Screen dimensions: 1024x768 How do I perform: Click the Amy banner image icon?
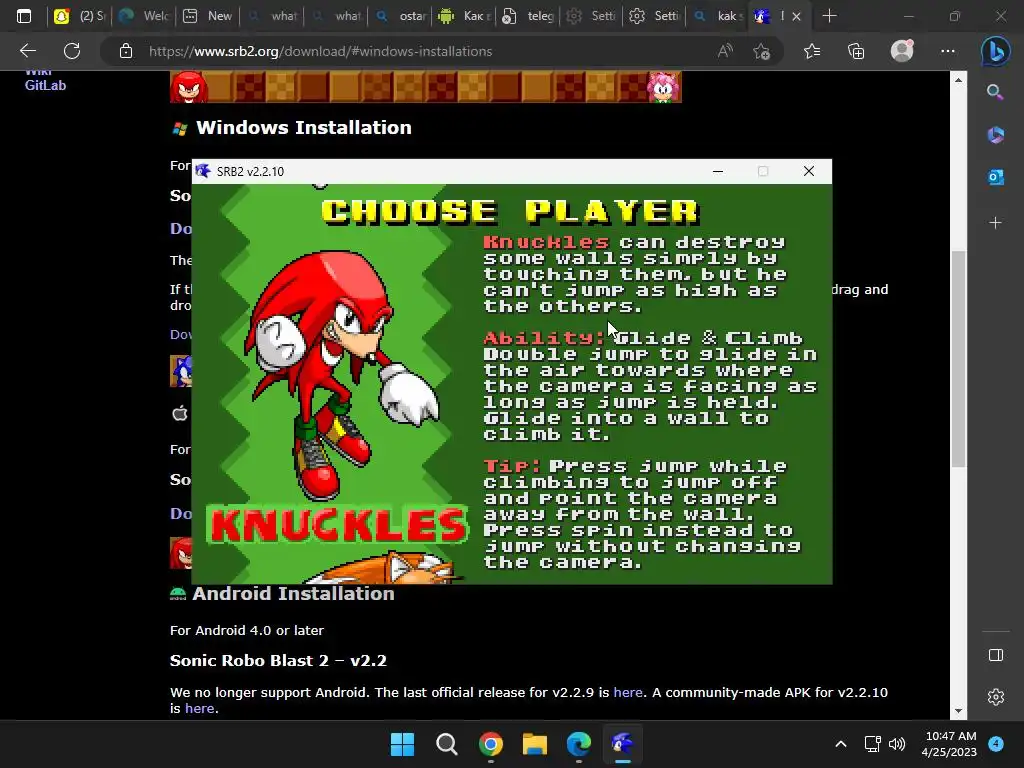click(x=663, y=87)
